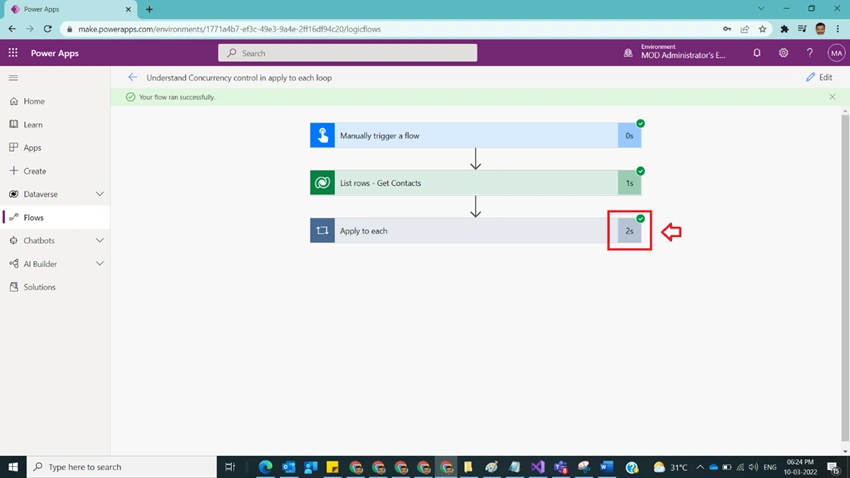This screenshot has width=850, height=478.
Task: Click the Power Apps header title
Action: tap(55, 53)
